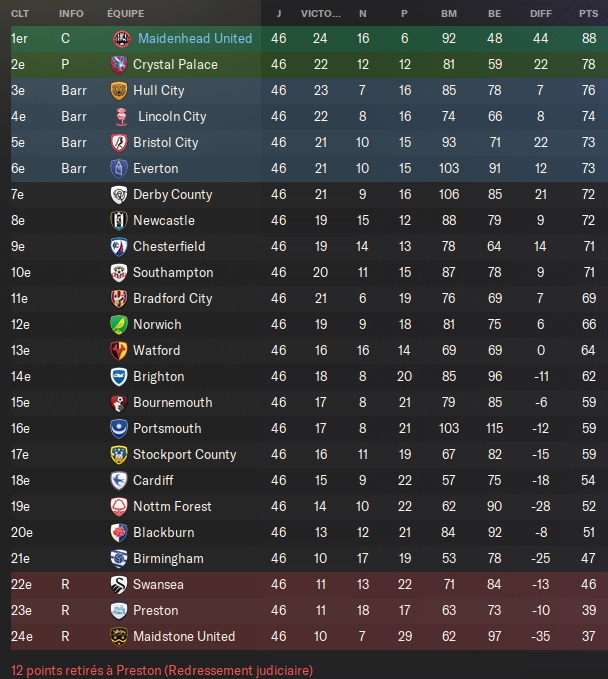This screenshot has width=608, height=679.
Task: Click the Swansea swan crest
Action: coord(119,584)
